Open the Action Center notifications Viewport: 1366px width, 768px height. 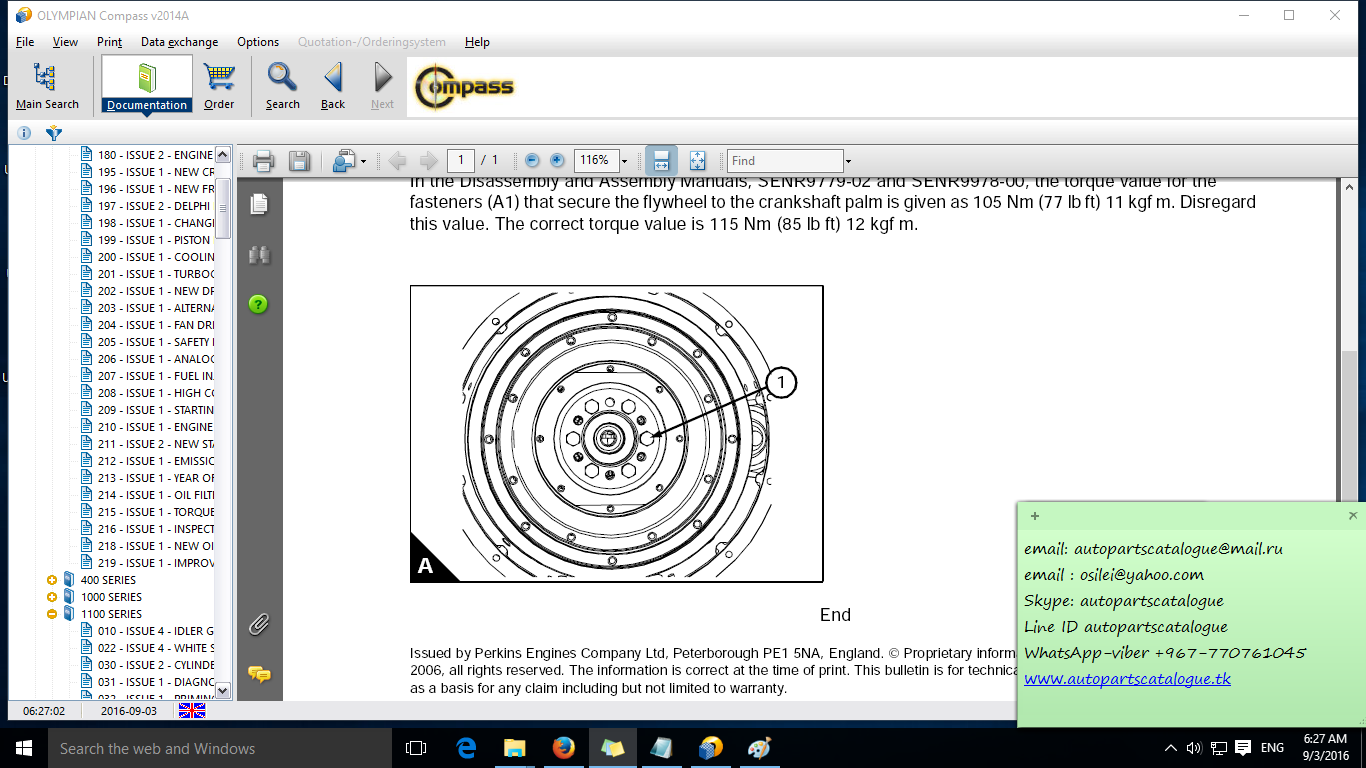1242,748
